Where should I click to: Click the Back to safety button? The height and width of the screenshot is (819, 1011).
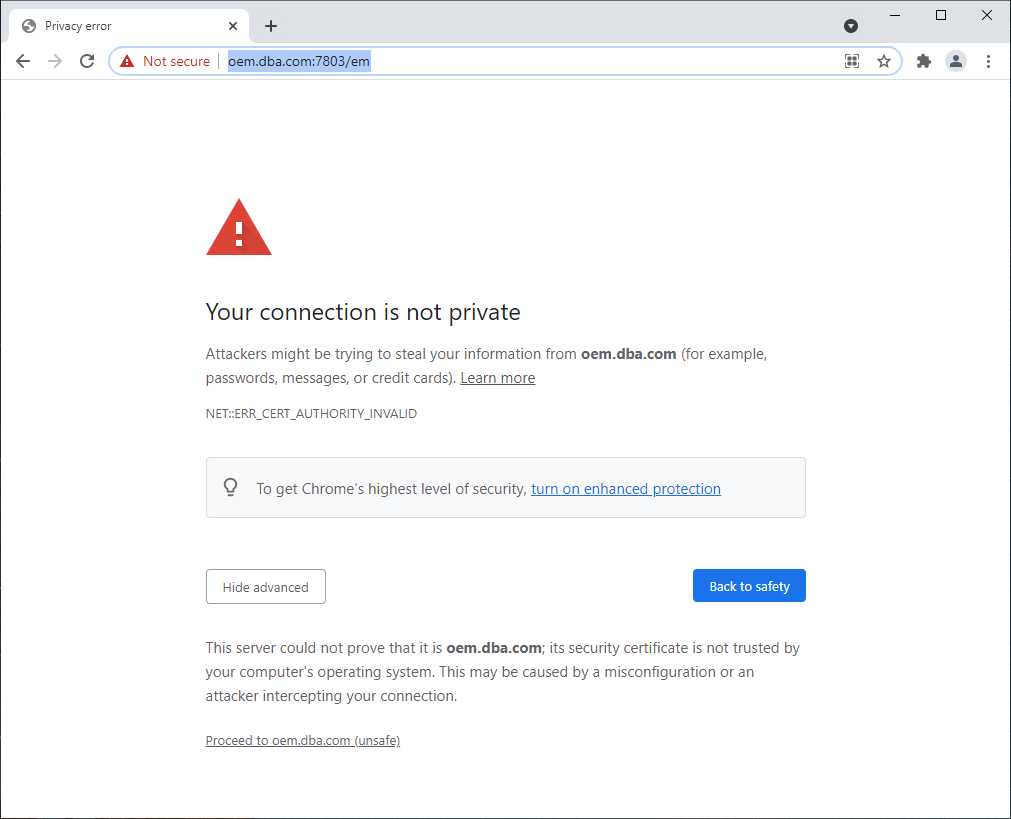coord(749,586)
